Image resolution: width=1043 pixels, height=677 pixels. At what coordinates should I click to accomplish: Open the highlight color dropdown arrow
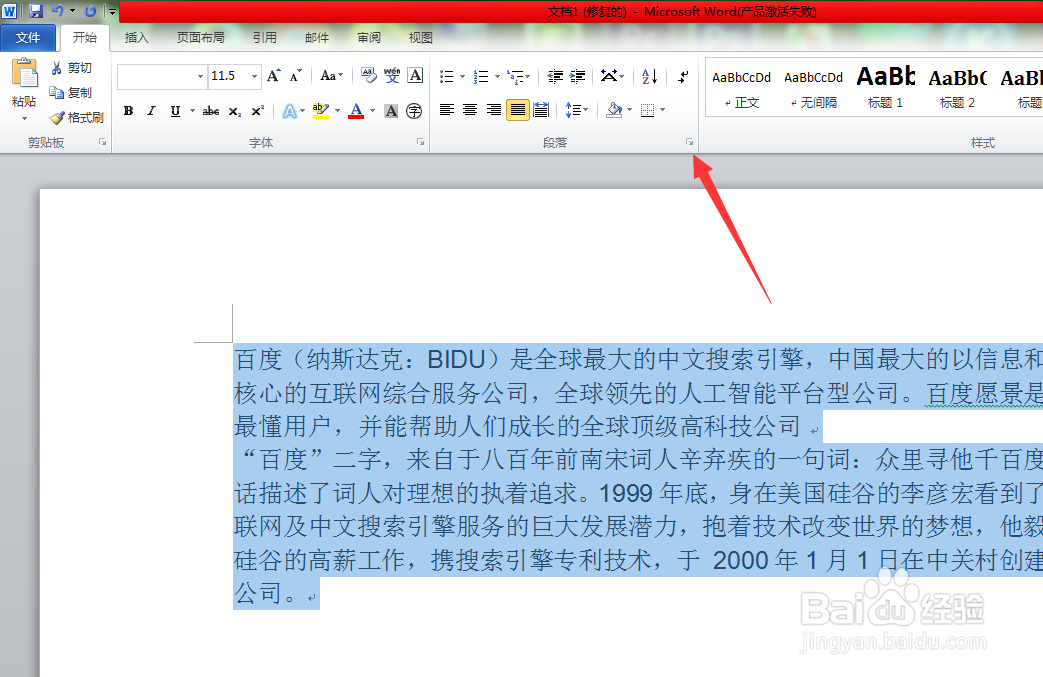tap(337, 111)
